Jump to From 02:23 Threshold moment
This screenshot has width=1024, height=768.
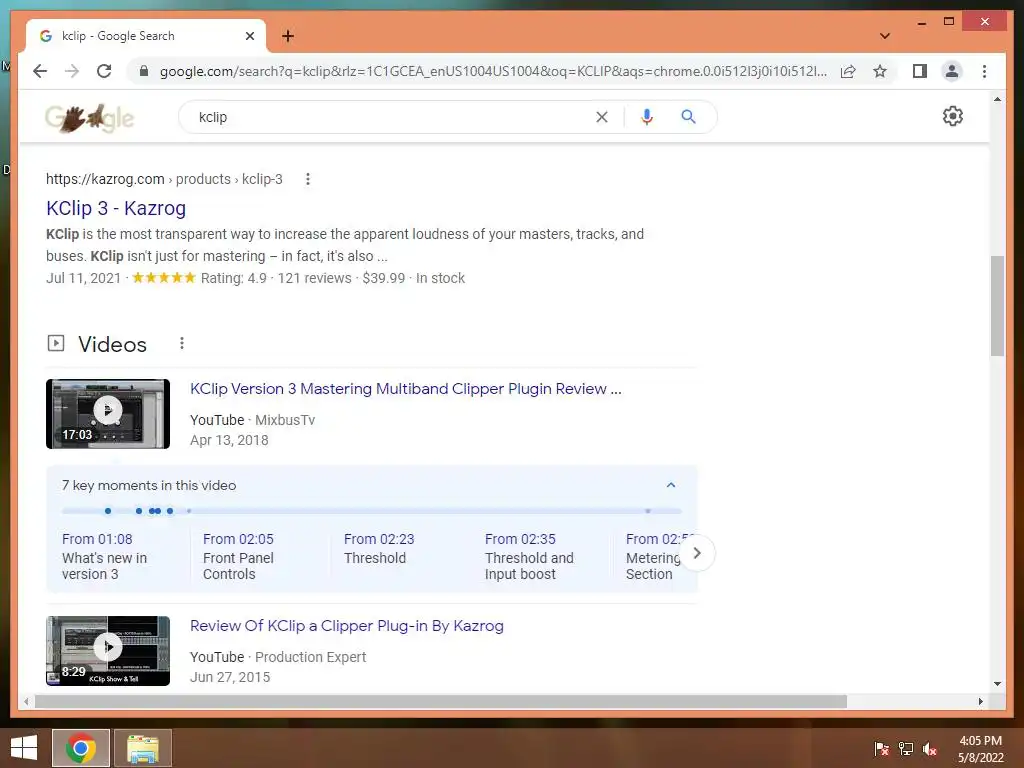pyautogui.click(x=379, y=549)
